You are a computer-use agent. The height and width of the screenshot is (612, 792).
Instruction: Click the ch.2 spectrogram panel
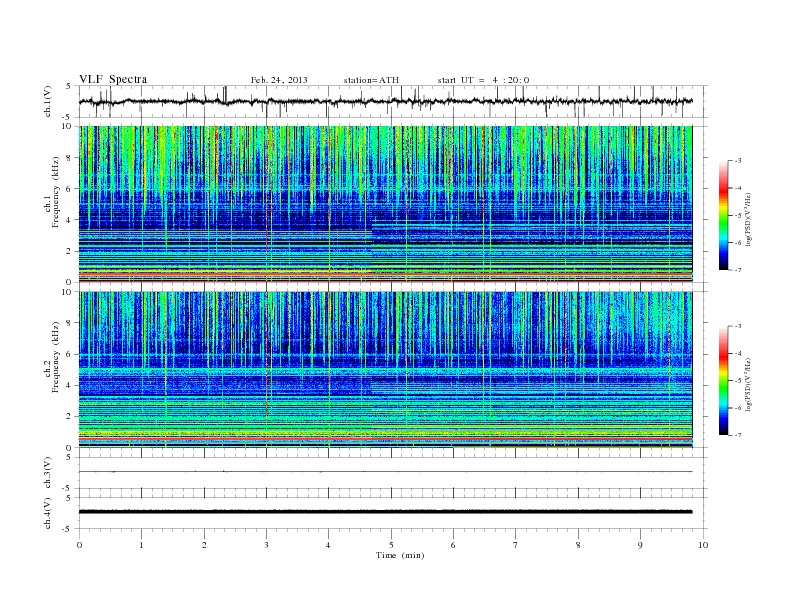coord(385,370)
